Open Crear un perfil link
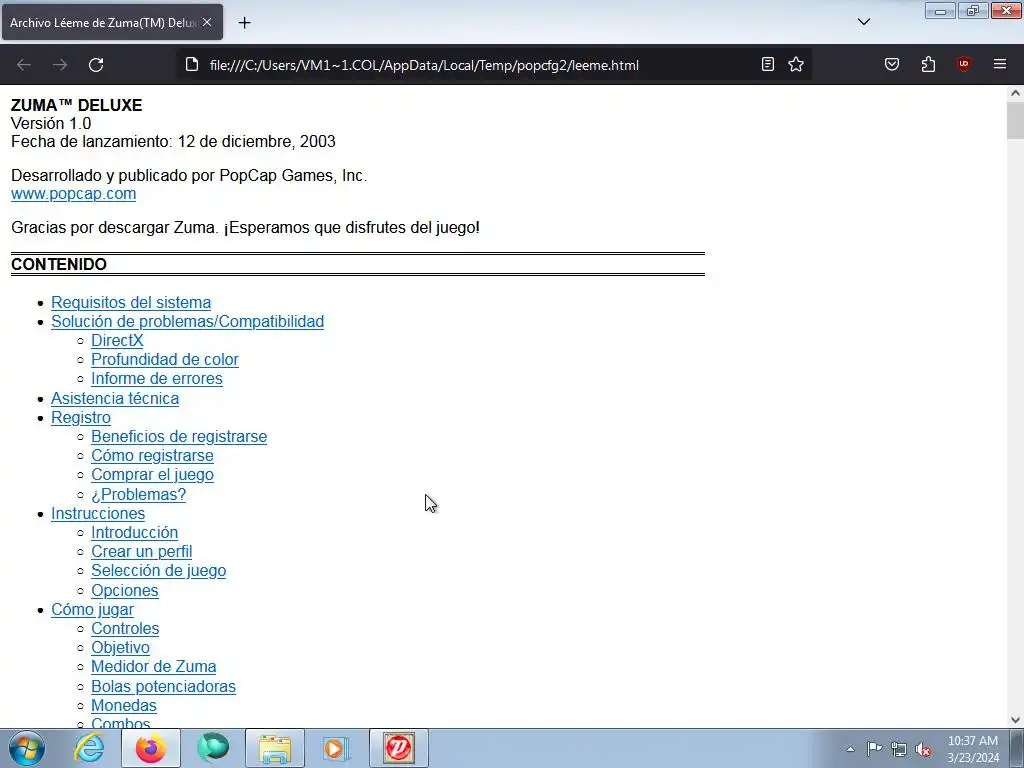The height and width of the screenshot is (768, 1024). coord(142,551)
